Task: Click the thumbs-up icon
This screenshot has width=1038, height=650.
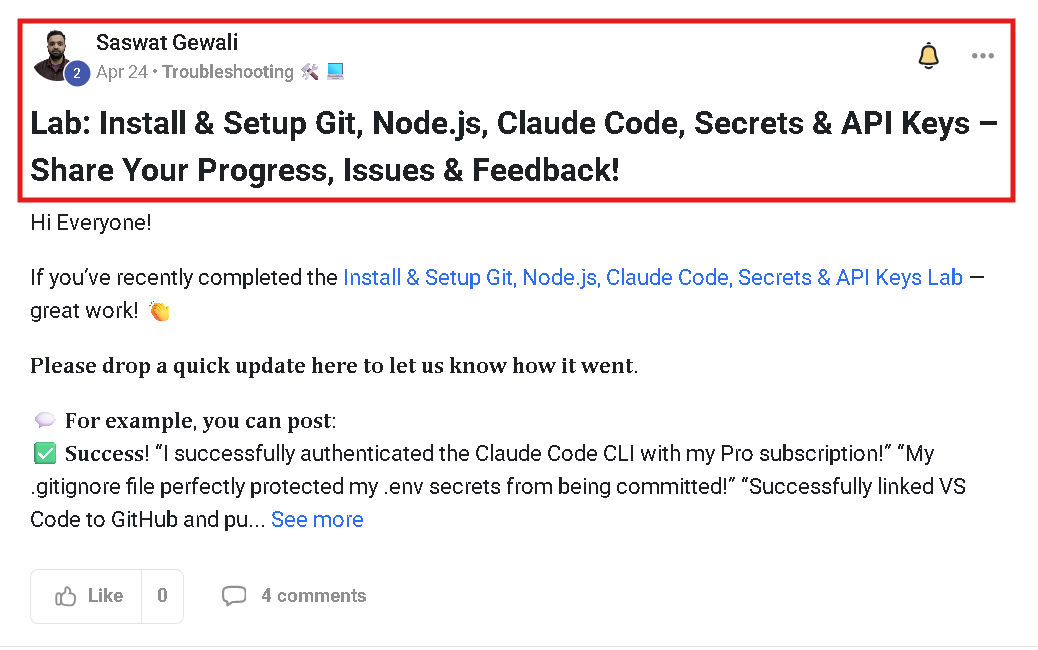Action: click(x=66, y=596)
